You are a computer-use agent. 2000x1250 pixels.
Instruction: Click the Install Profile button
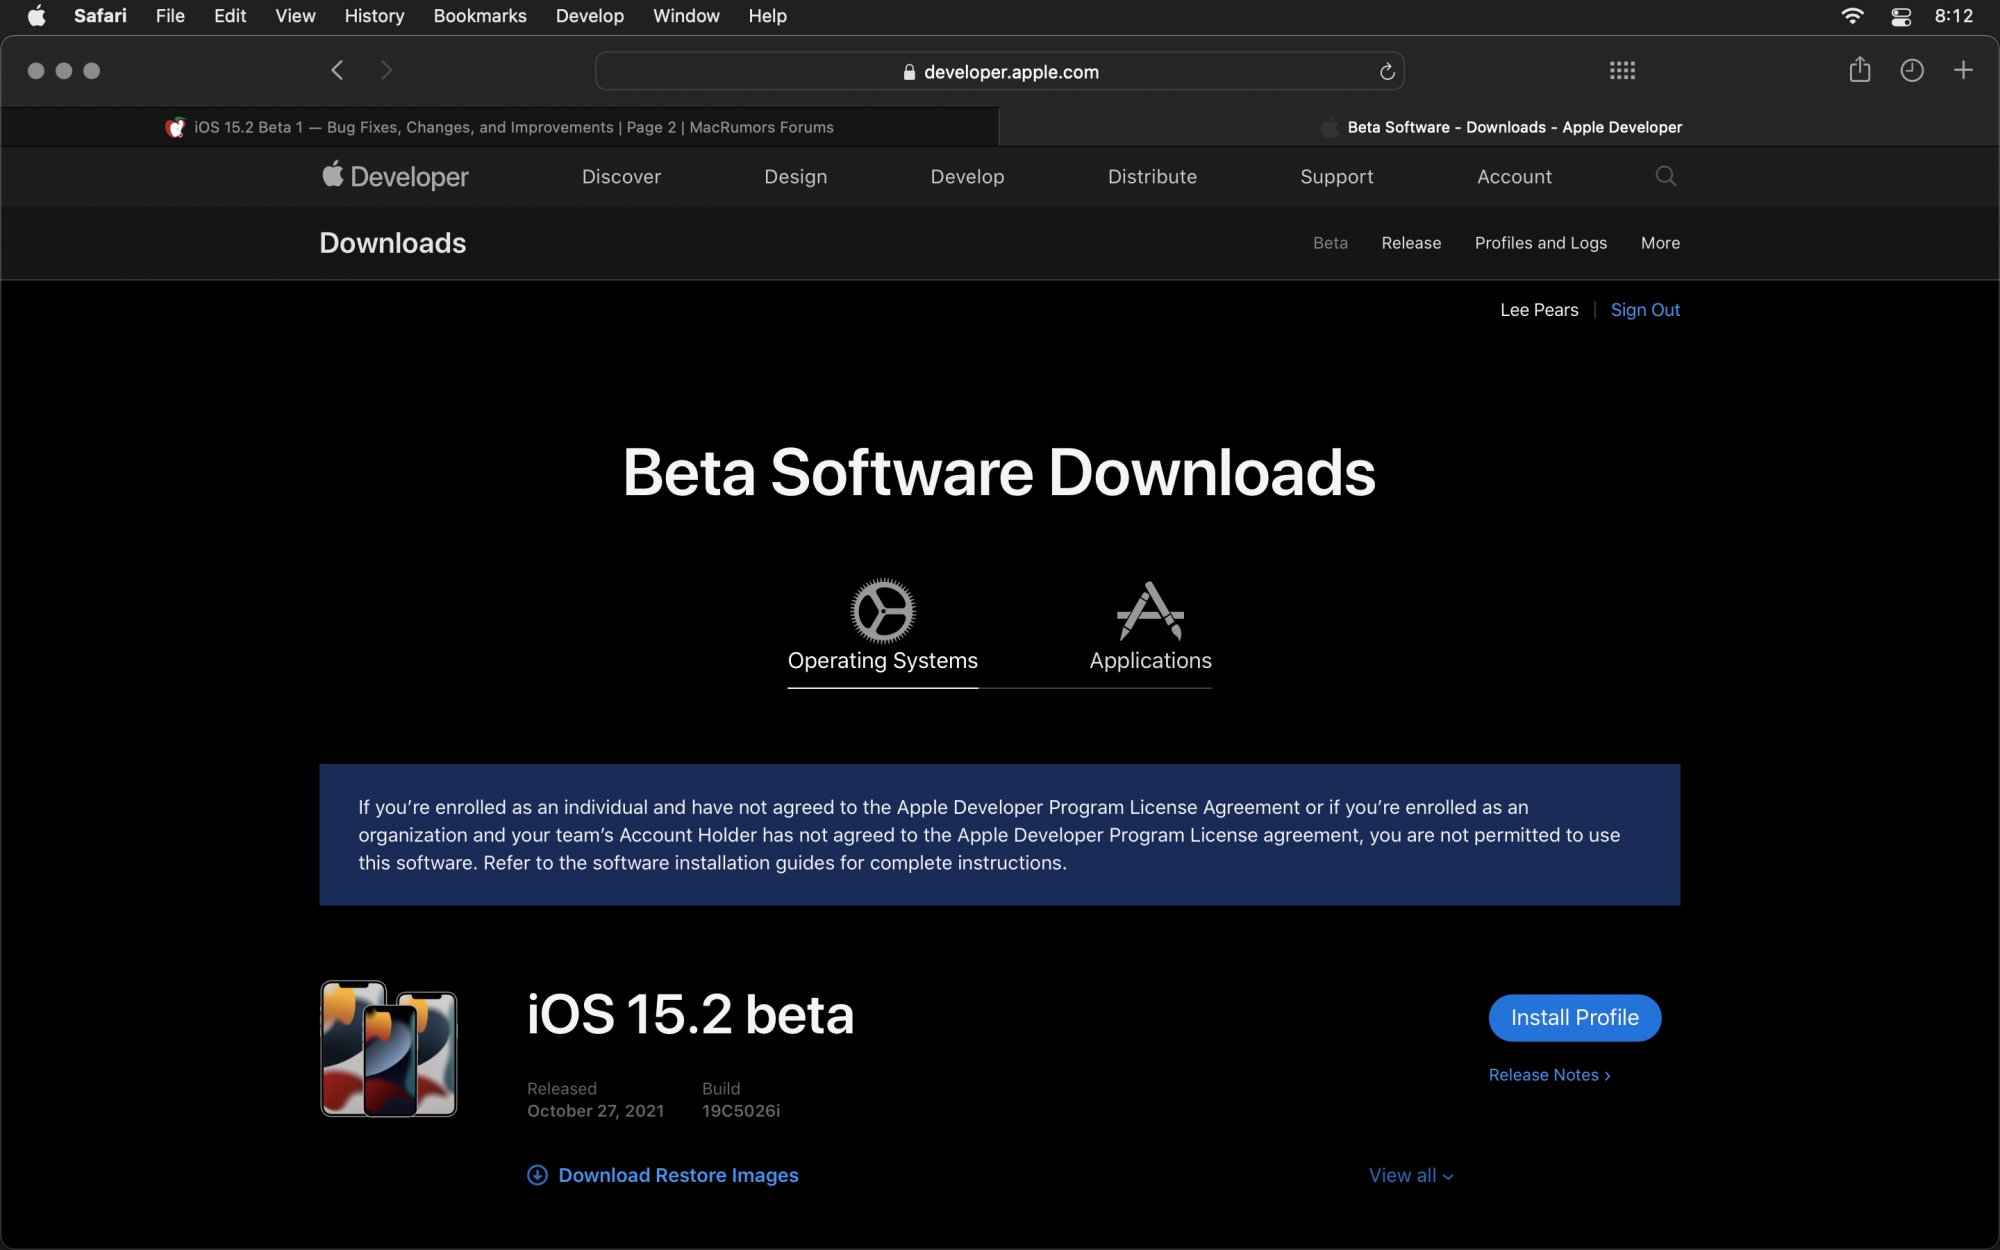pos(1574,1017)
